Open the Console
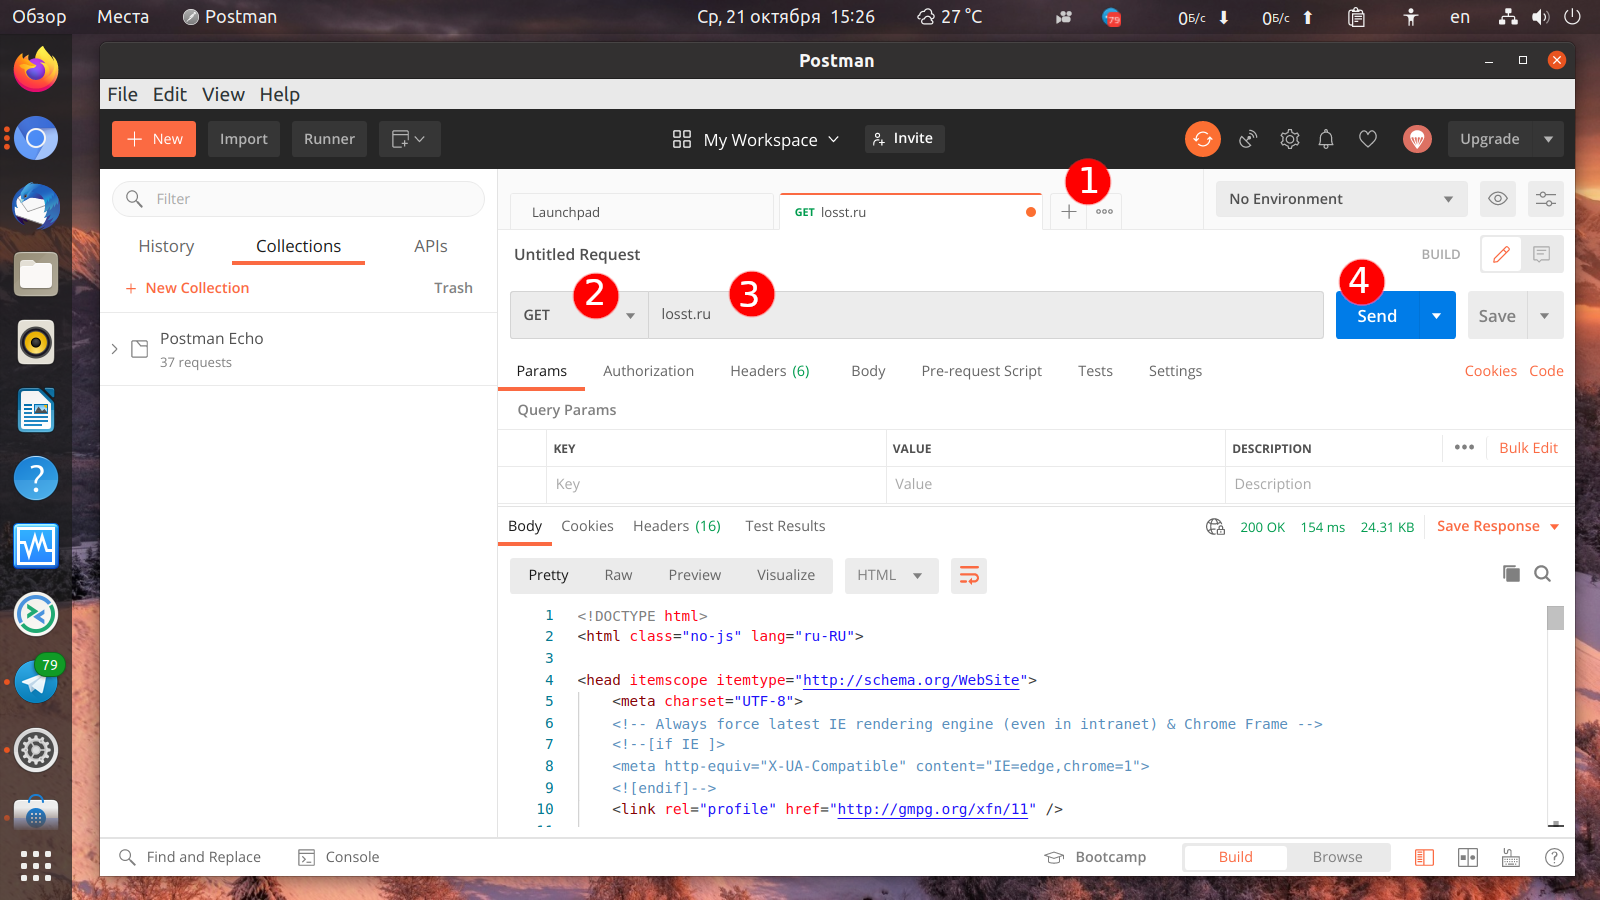 point(339,857)
